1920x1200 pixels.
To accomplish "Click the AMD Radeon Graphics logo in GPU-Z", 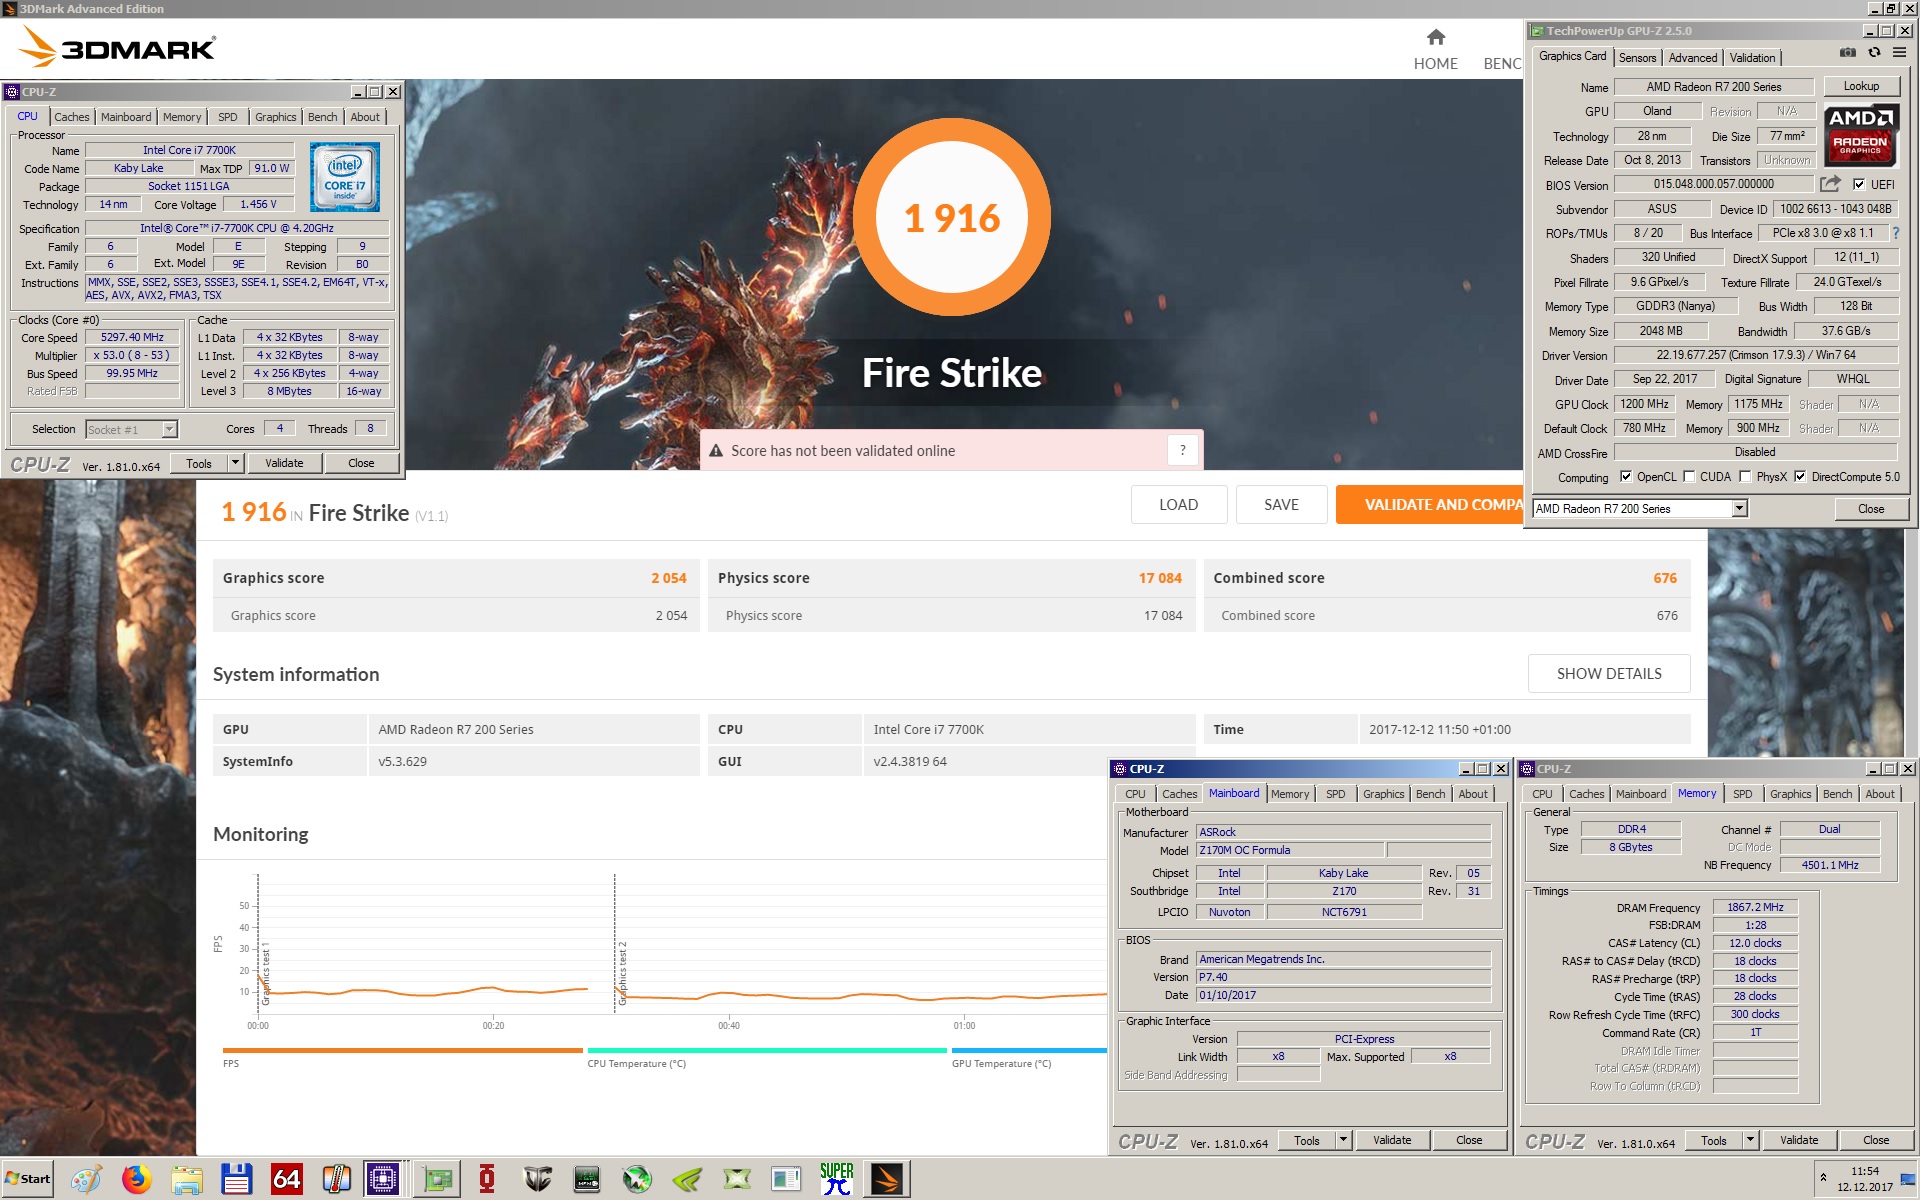I will (1860, 135).
